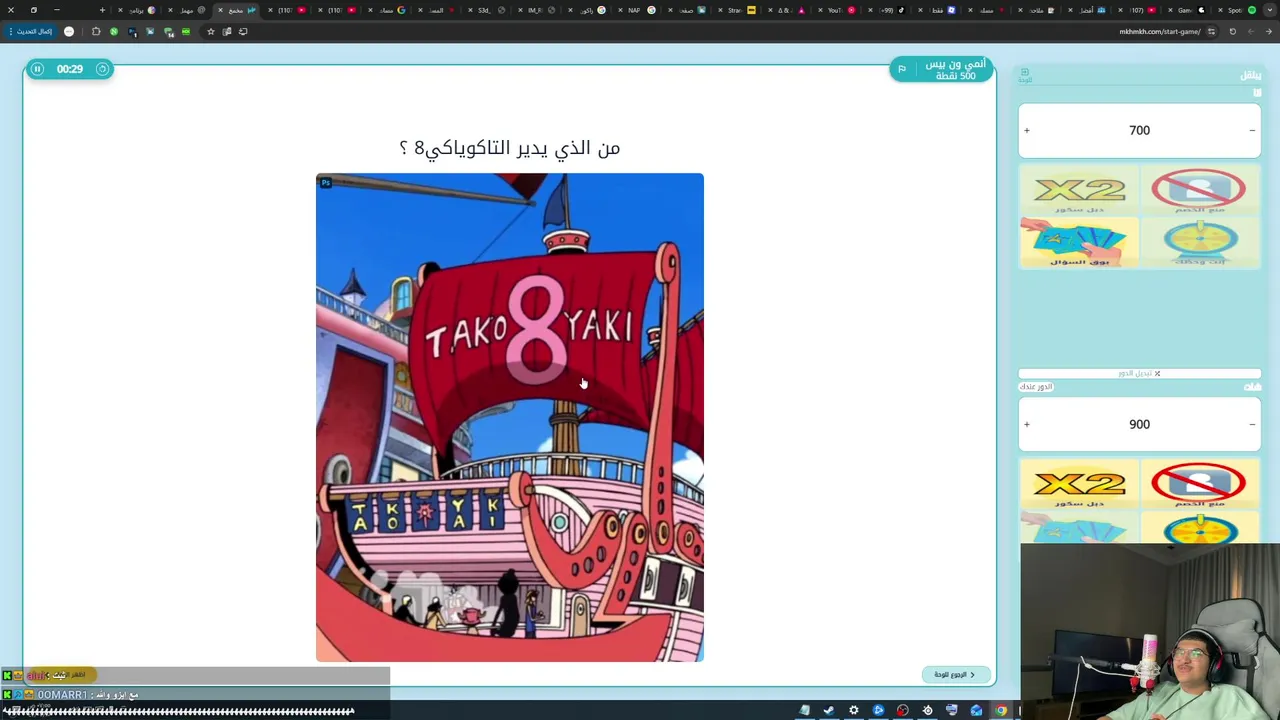Click the 700 score field
This screenshot has width=1280, height=720.
click(1139, 130)
